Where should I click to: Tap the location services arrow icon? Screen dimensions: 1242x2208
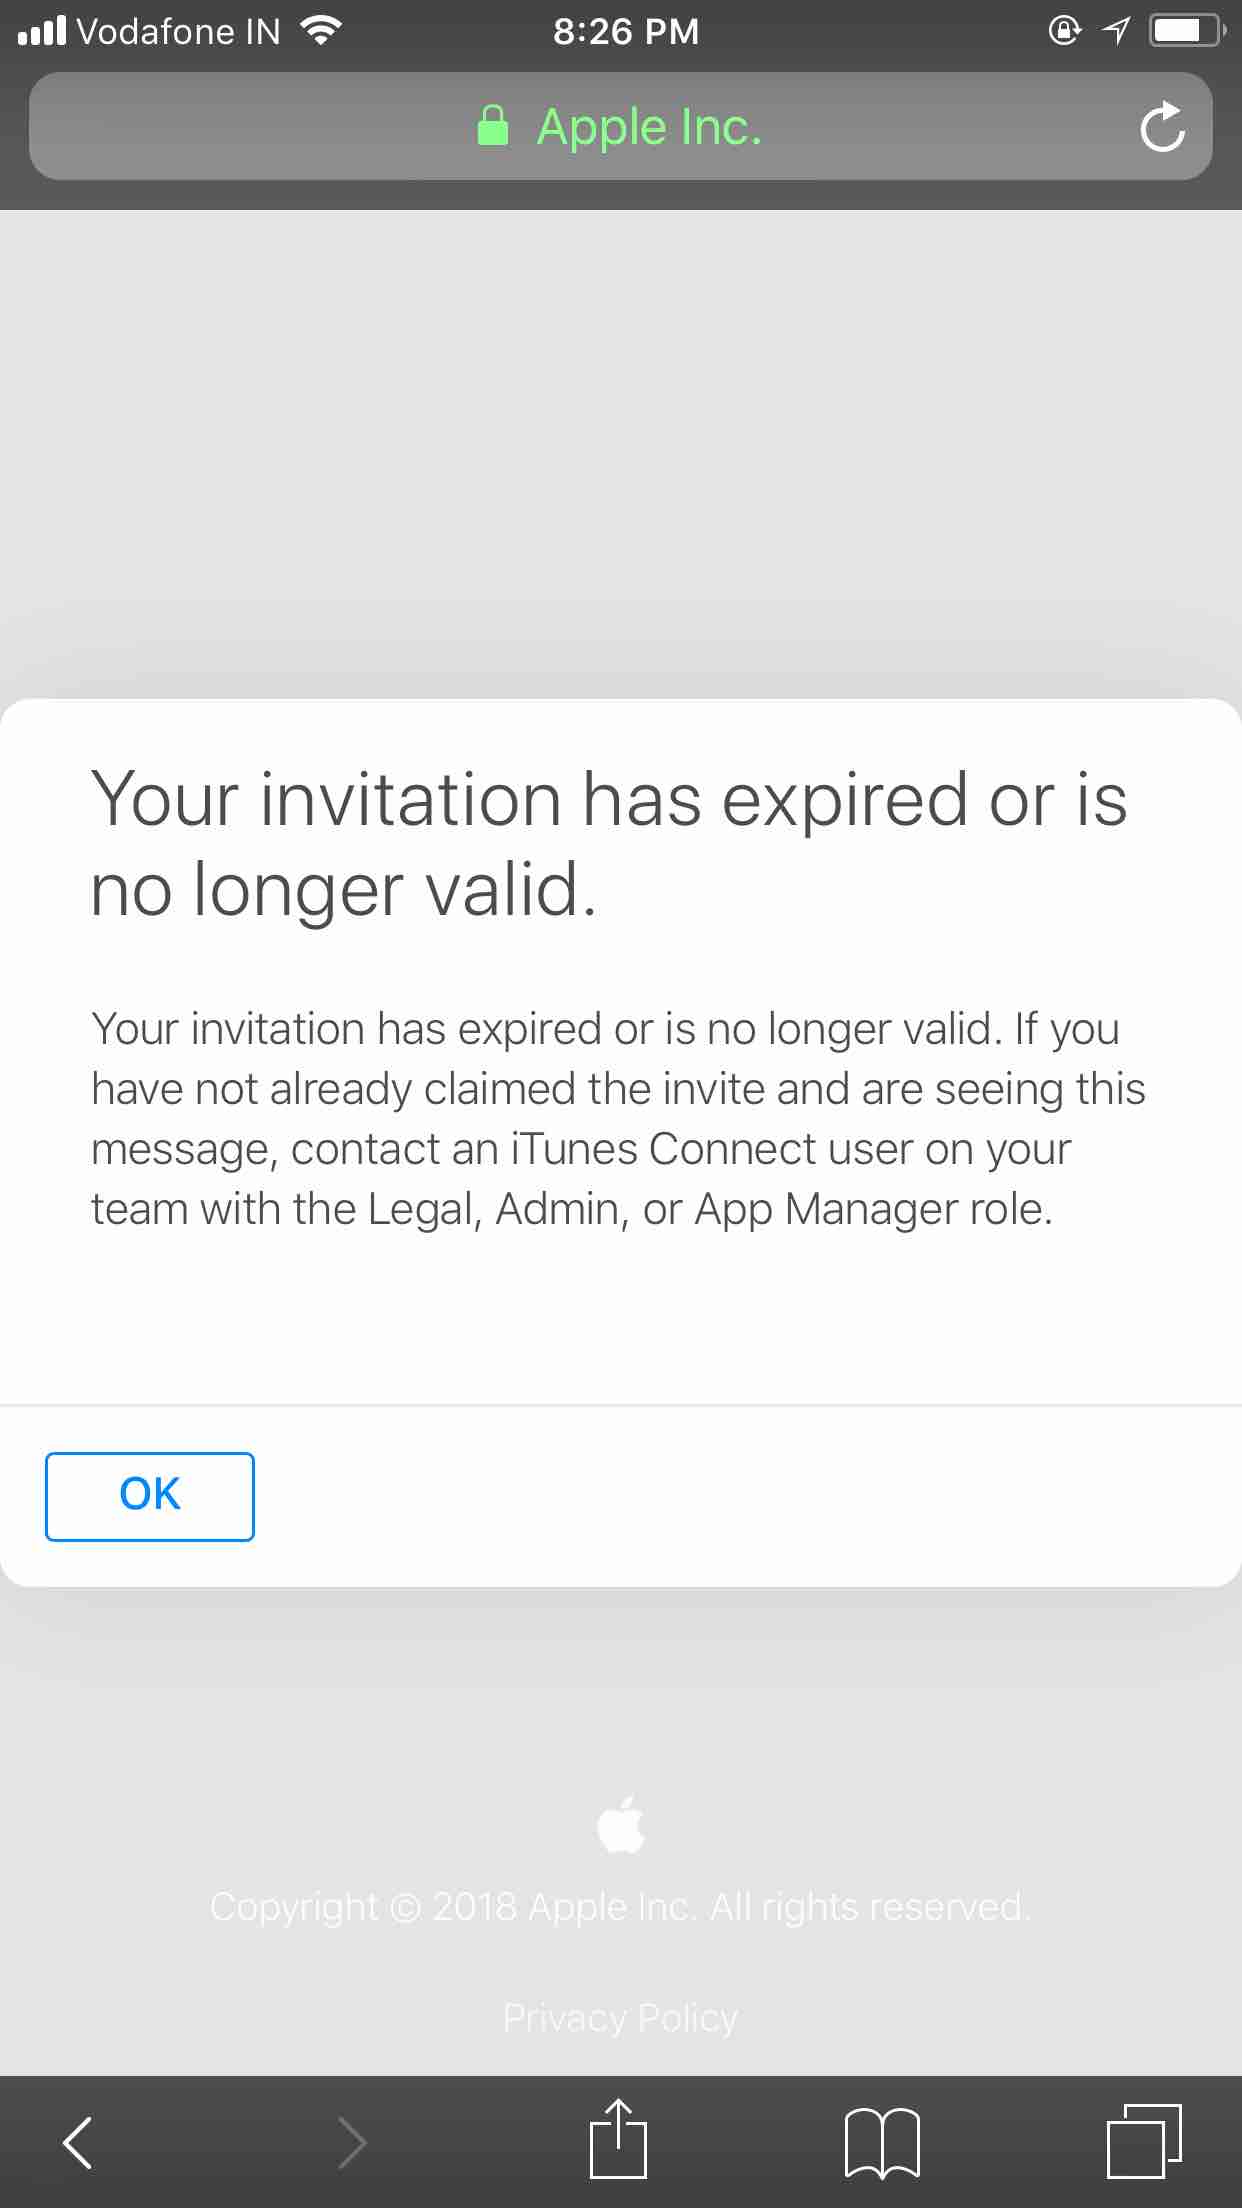(1115, 32)
